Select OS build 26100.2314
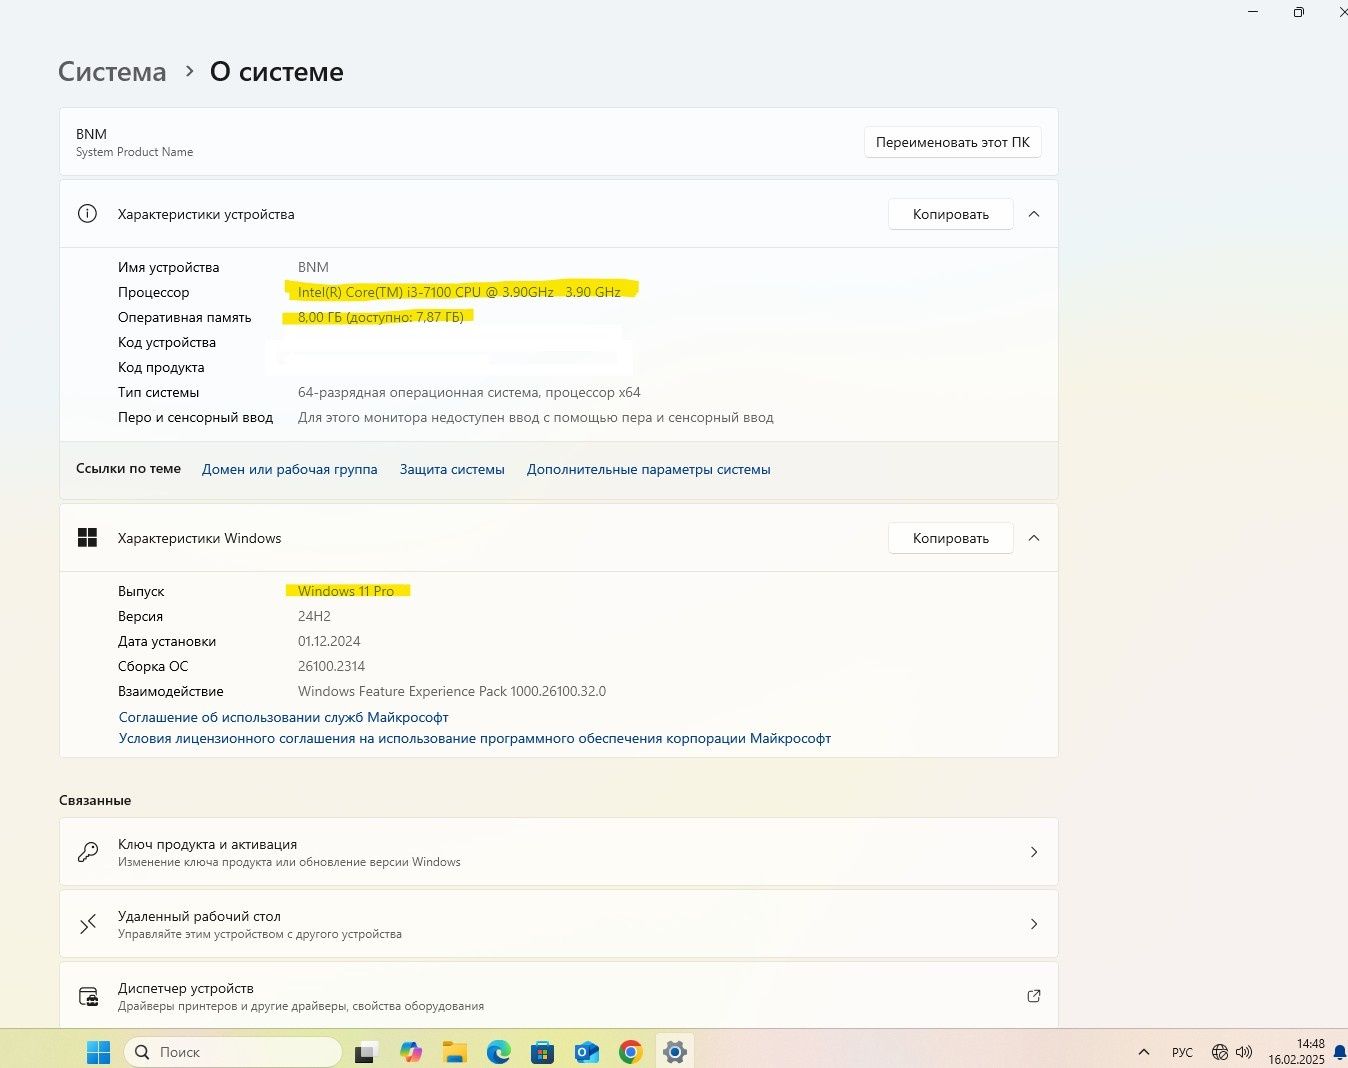This screenshot has height=1068, width=1348. pos(331,666)
